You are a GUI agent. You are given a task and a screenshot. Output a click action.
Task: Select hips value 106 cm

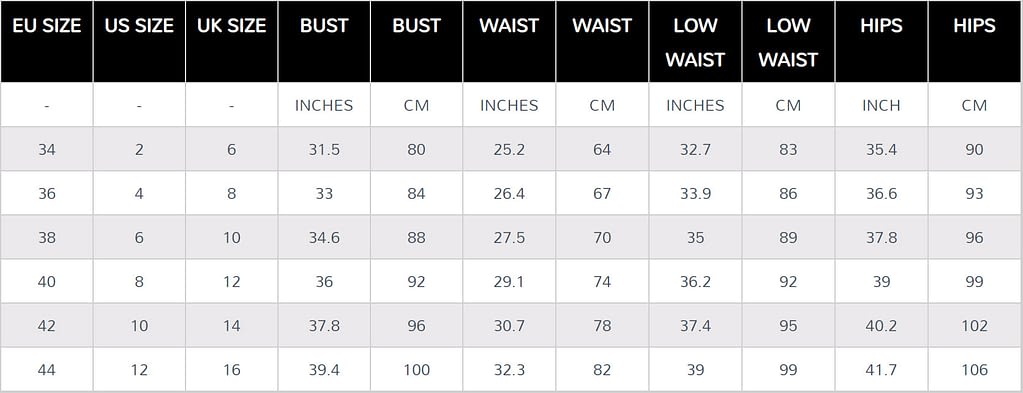975,370
